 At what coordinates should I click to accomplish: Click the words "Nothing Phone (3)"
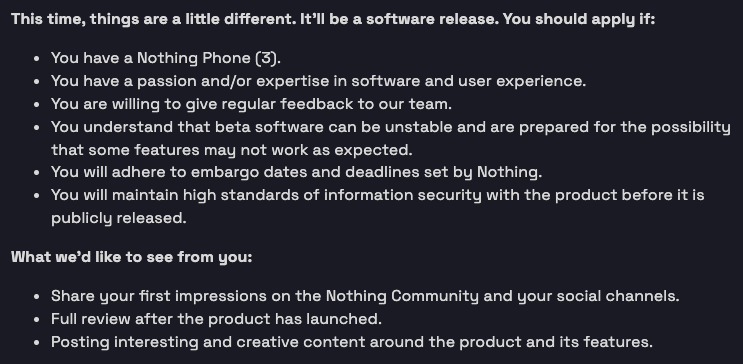click(207, 58)
